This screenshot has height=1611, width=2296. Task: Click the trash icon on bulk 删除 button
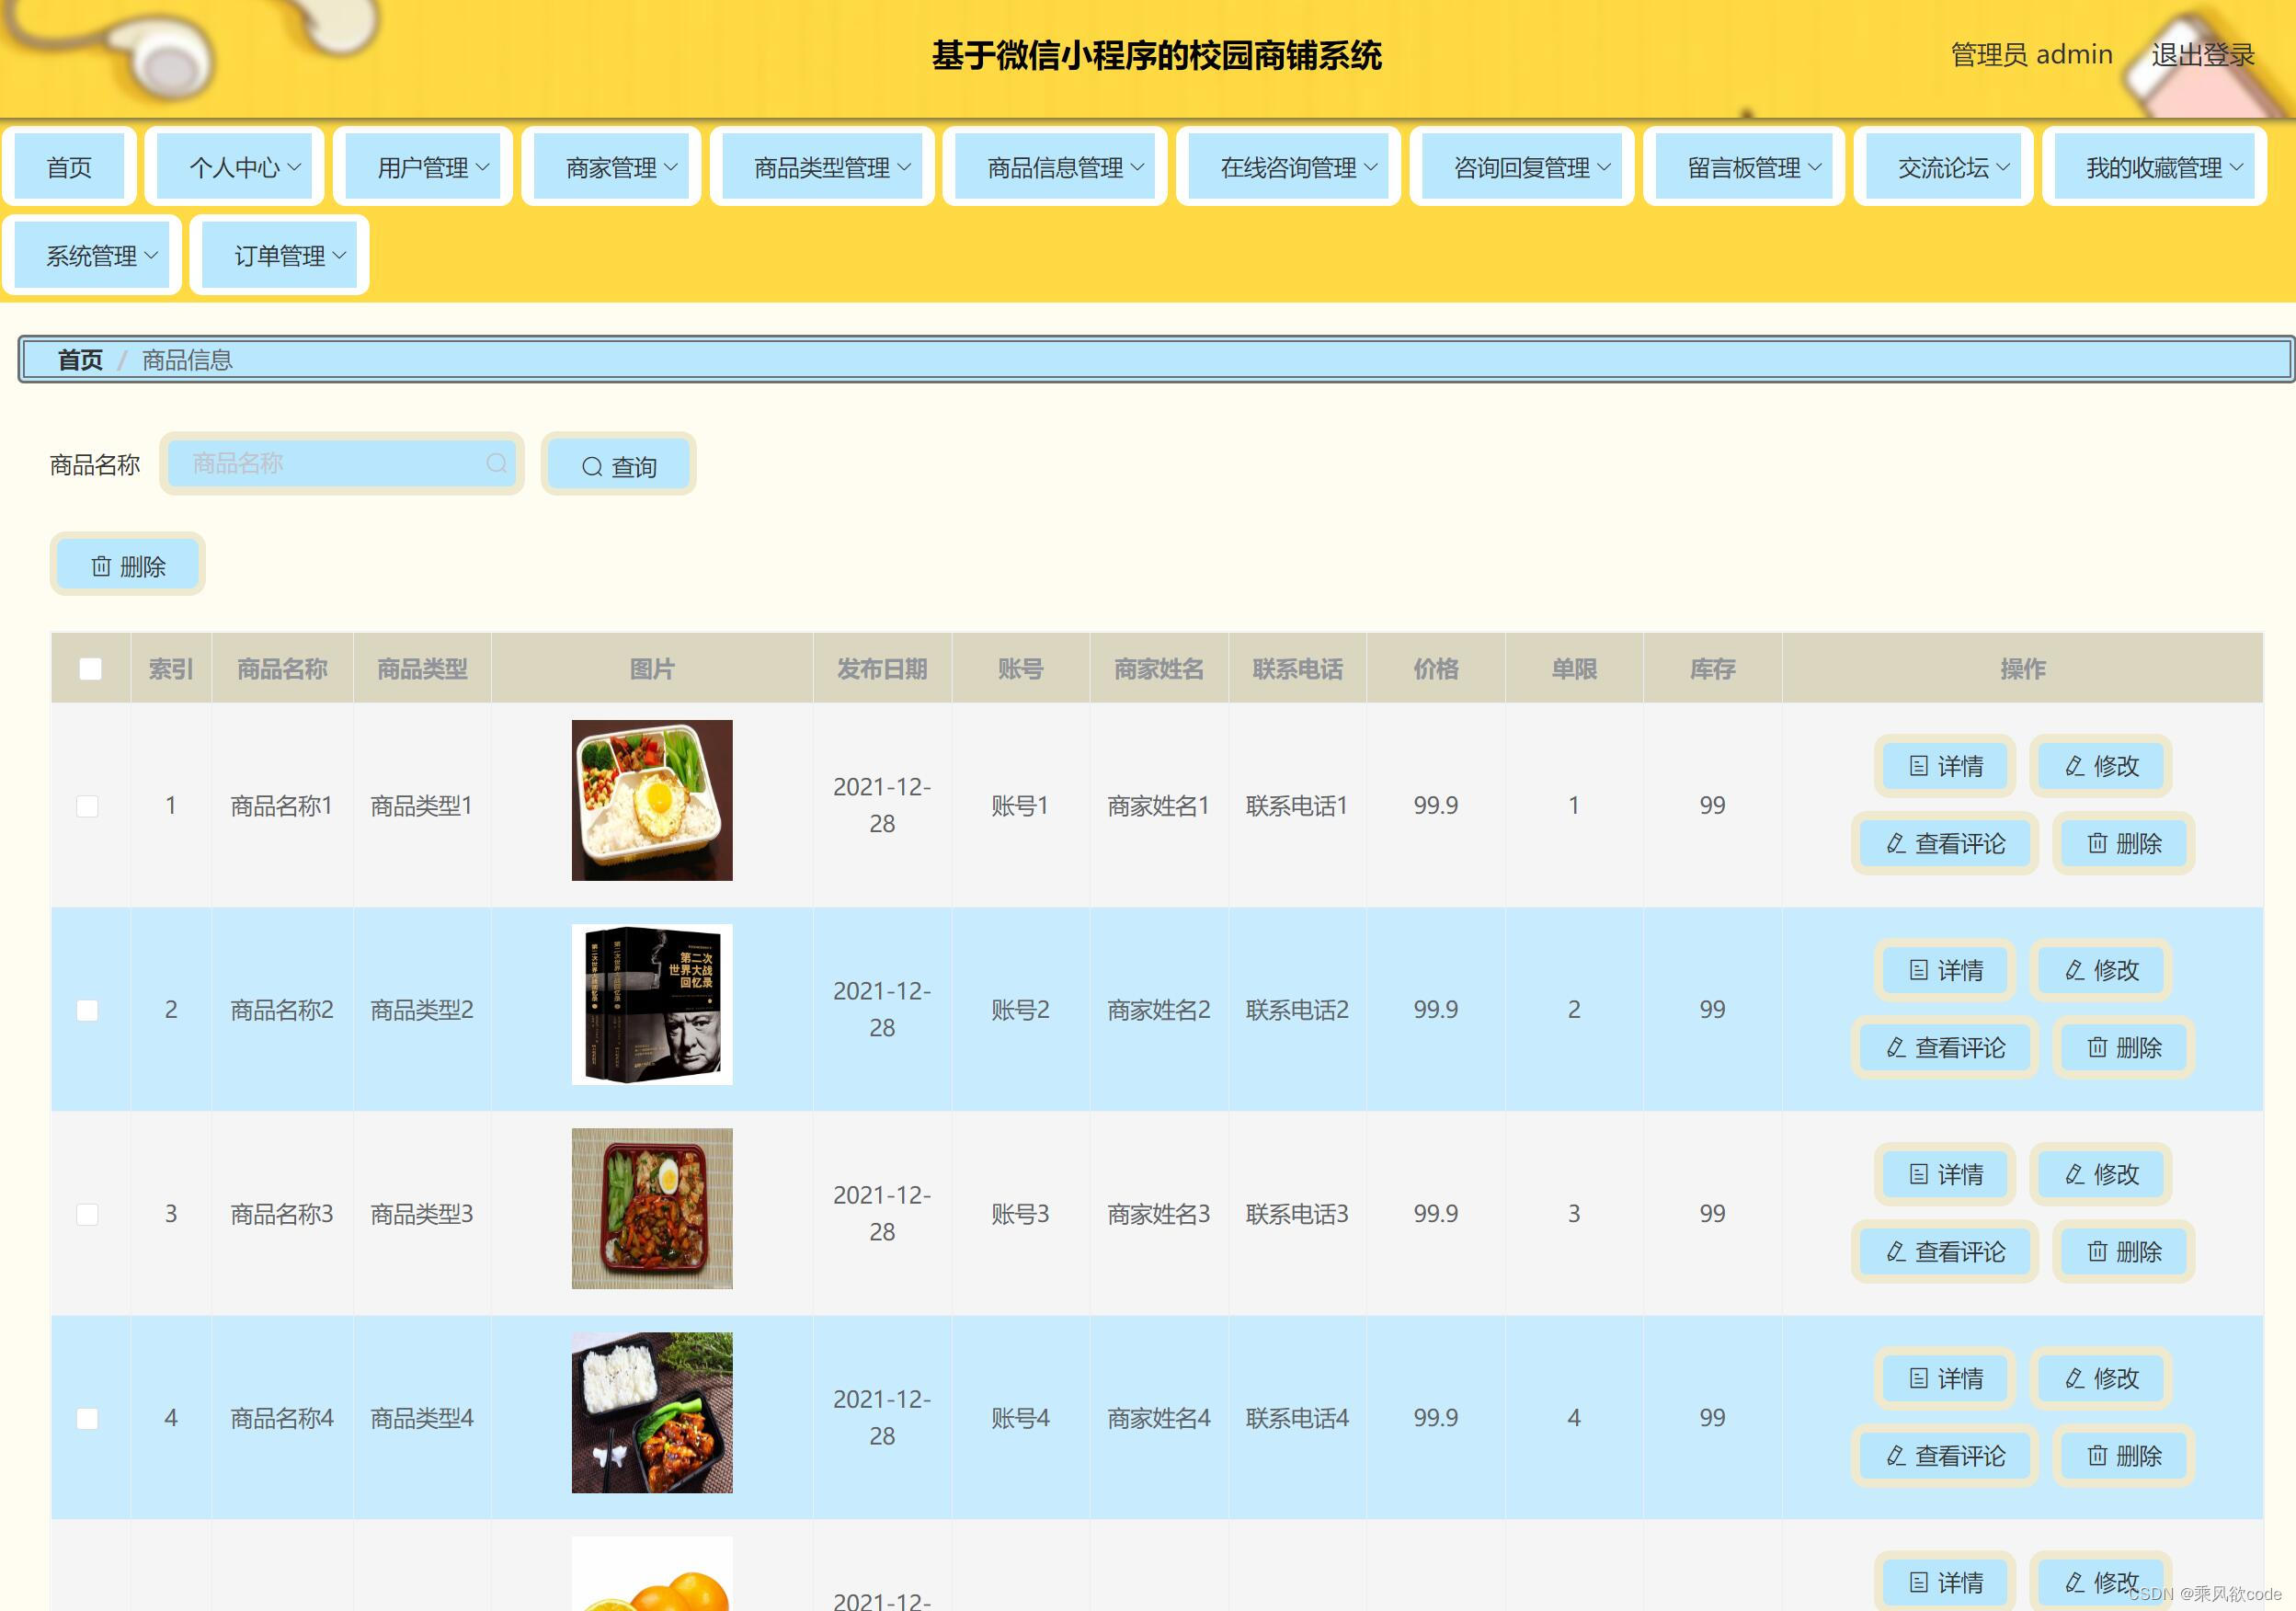pyautogui.click(x=101, y=567)
